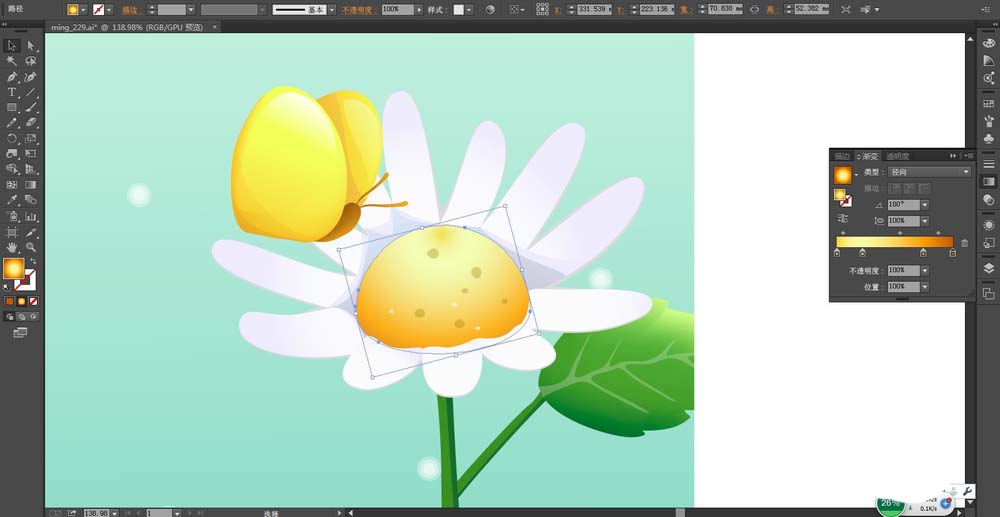Select the Hand tool
Viewport: 1000px width, 517px height.
[11, 247]
